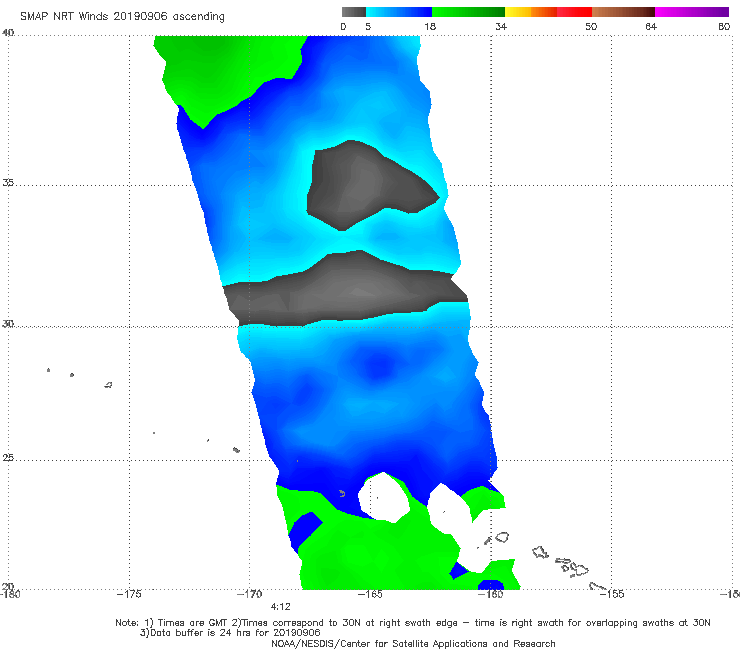Click the brown 50-64 segment of the color bar

coord(623,12)
